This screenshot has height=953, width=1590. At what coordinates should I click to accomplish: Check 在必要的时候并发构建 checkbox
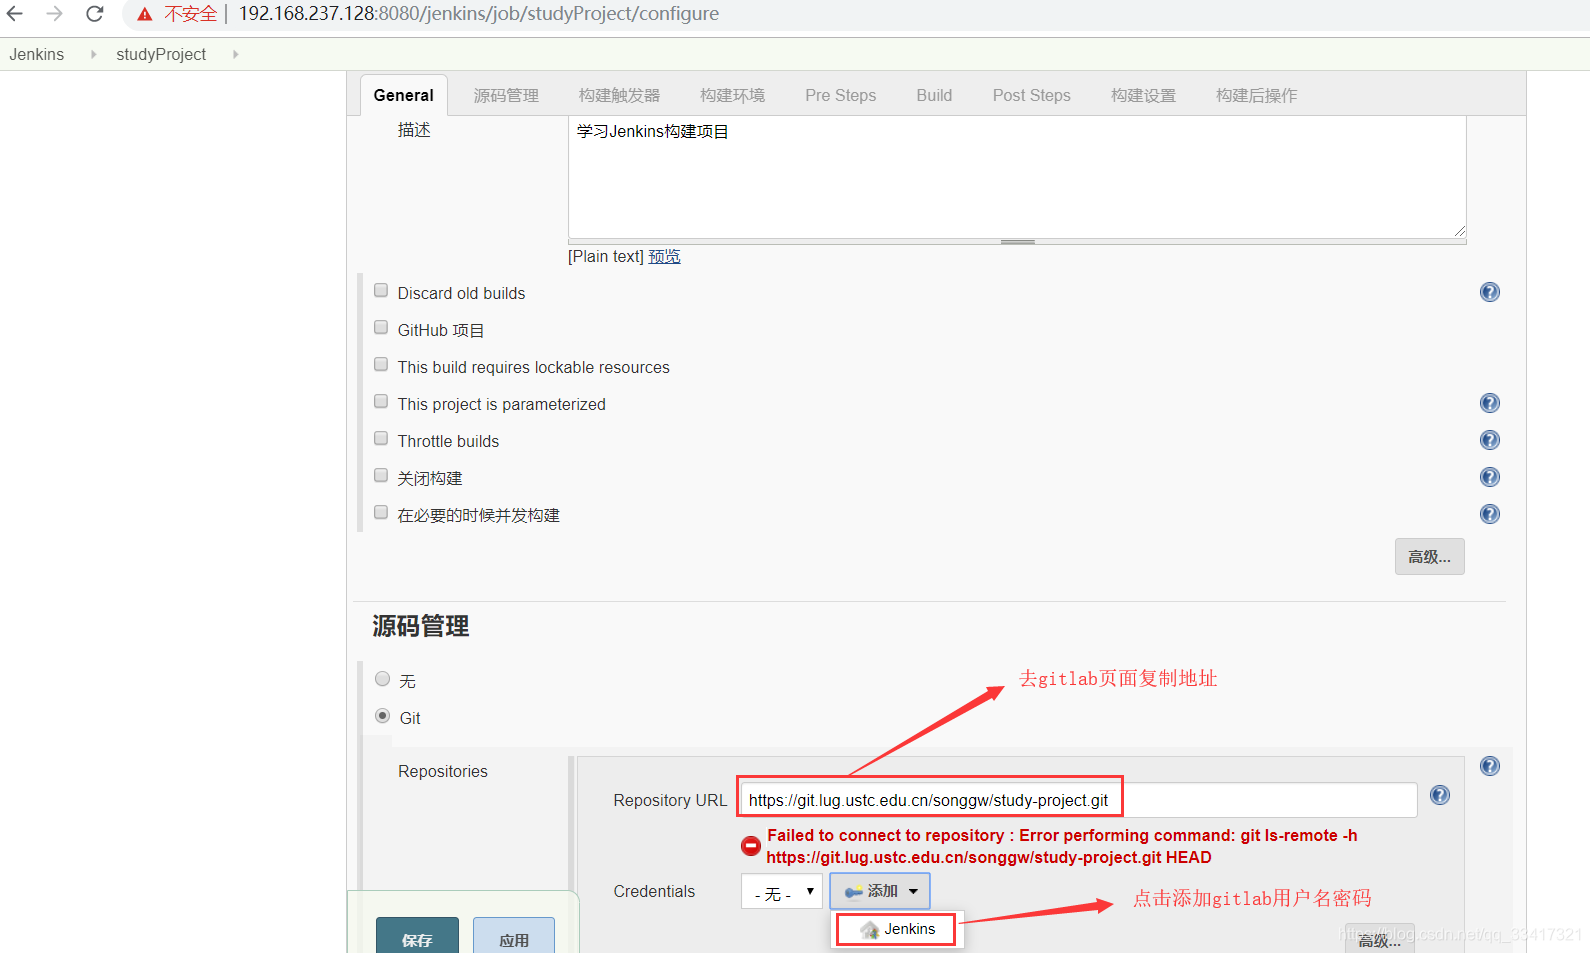coord(381,513)
